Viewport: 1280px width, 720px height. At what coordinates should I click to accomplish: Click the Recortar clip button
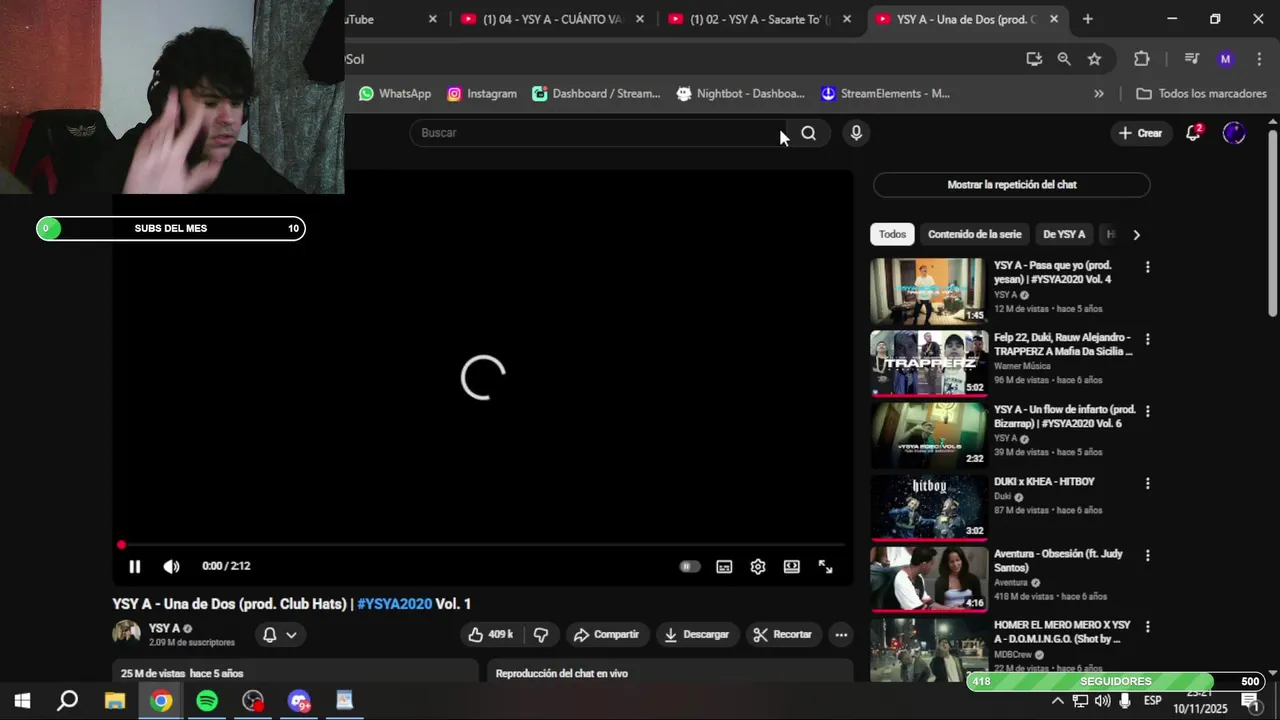[782, 635]
